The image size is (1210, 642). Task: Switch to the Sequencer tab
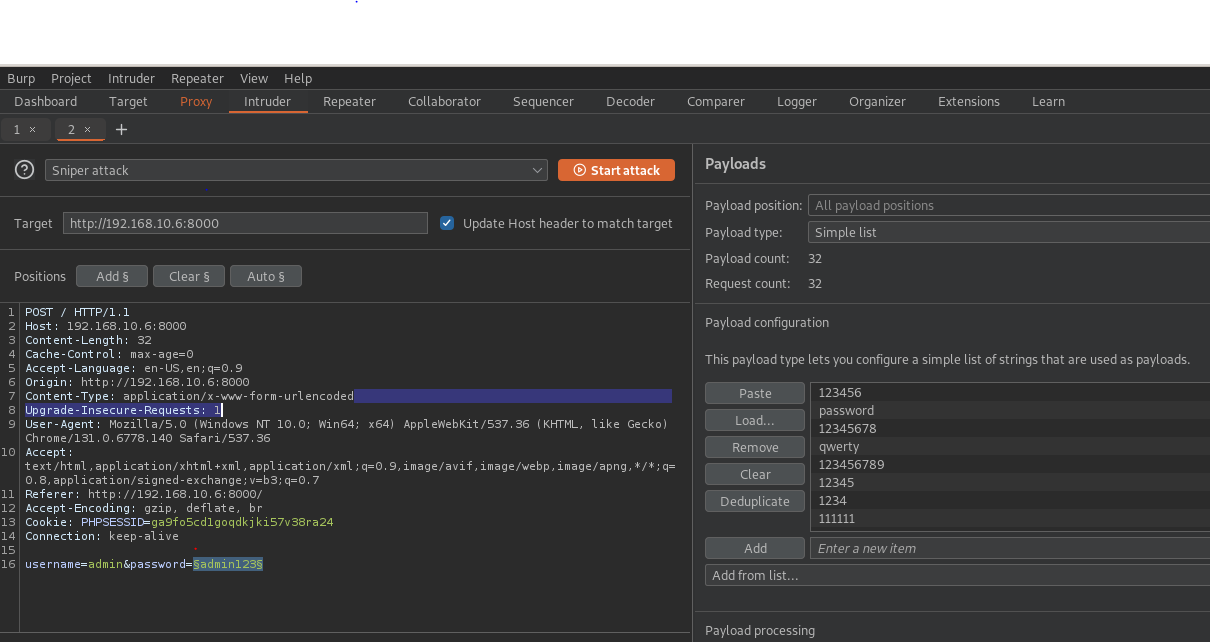point(543,101)
